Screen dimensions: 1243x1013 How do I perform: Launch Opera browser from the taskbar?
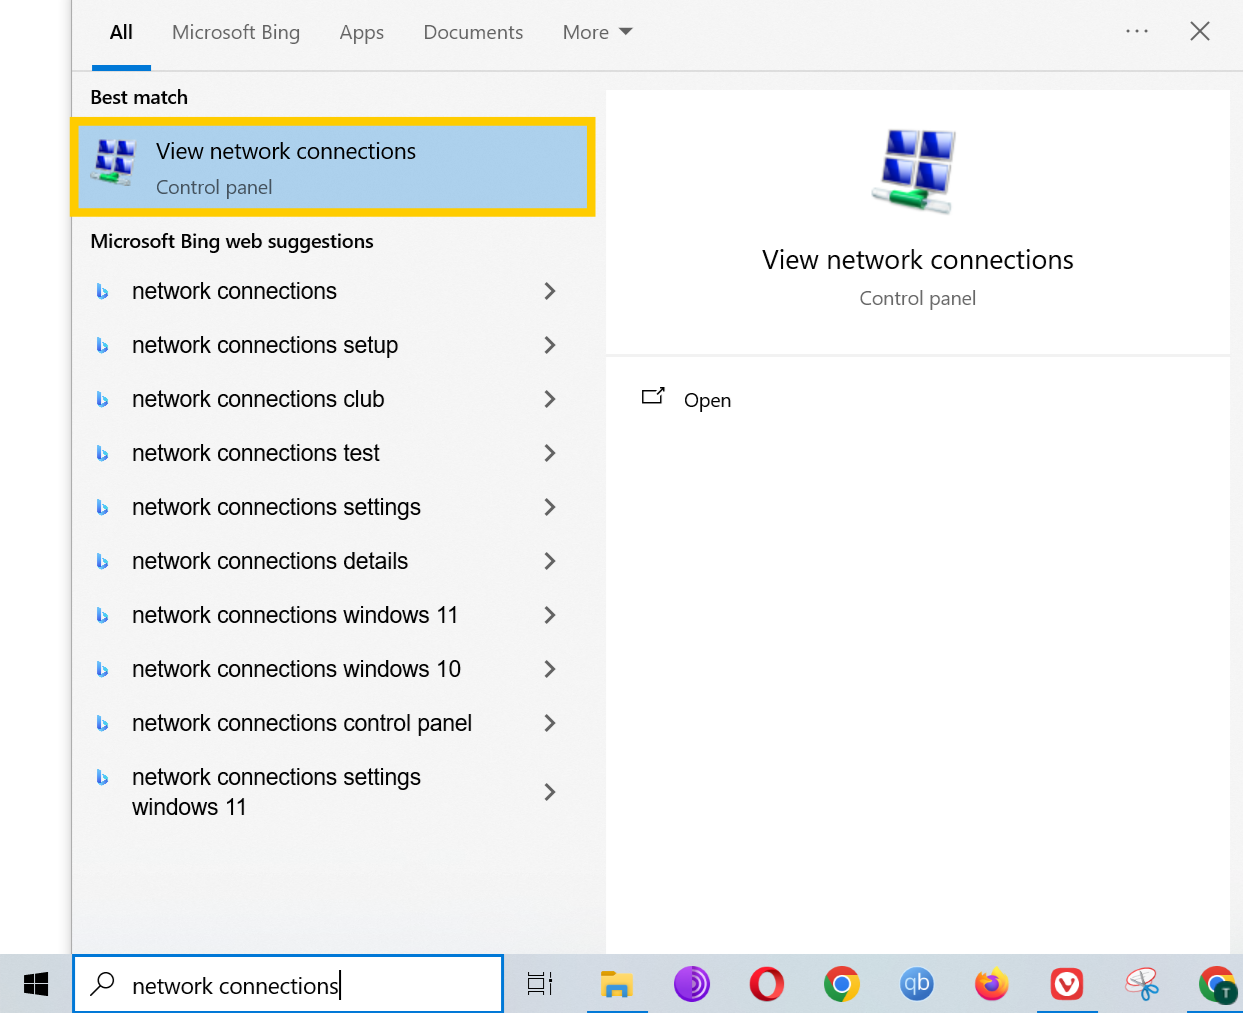(767, 984)
